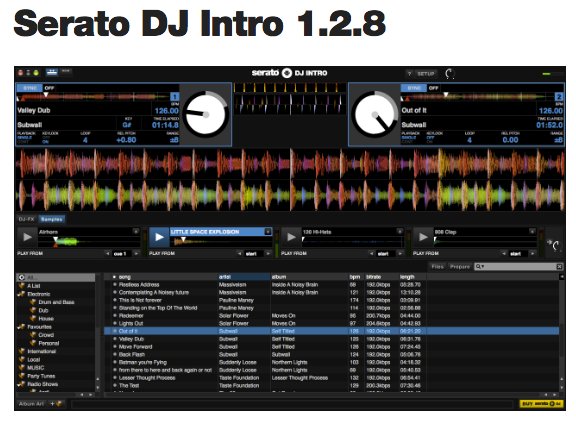
Task: Open the Drum and Bass crate
Action: [56, 302]
